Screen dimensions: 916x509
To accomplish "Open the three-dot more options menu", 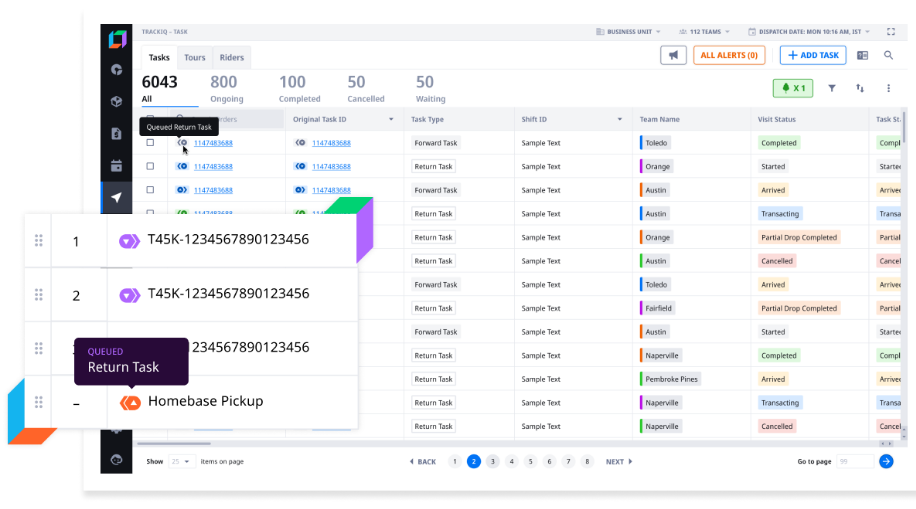I will [x=889, y=88].
